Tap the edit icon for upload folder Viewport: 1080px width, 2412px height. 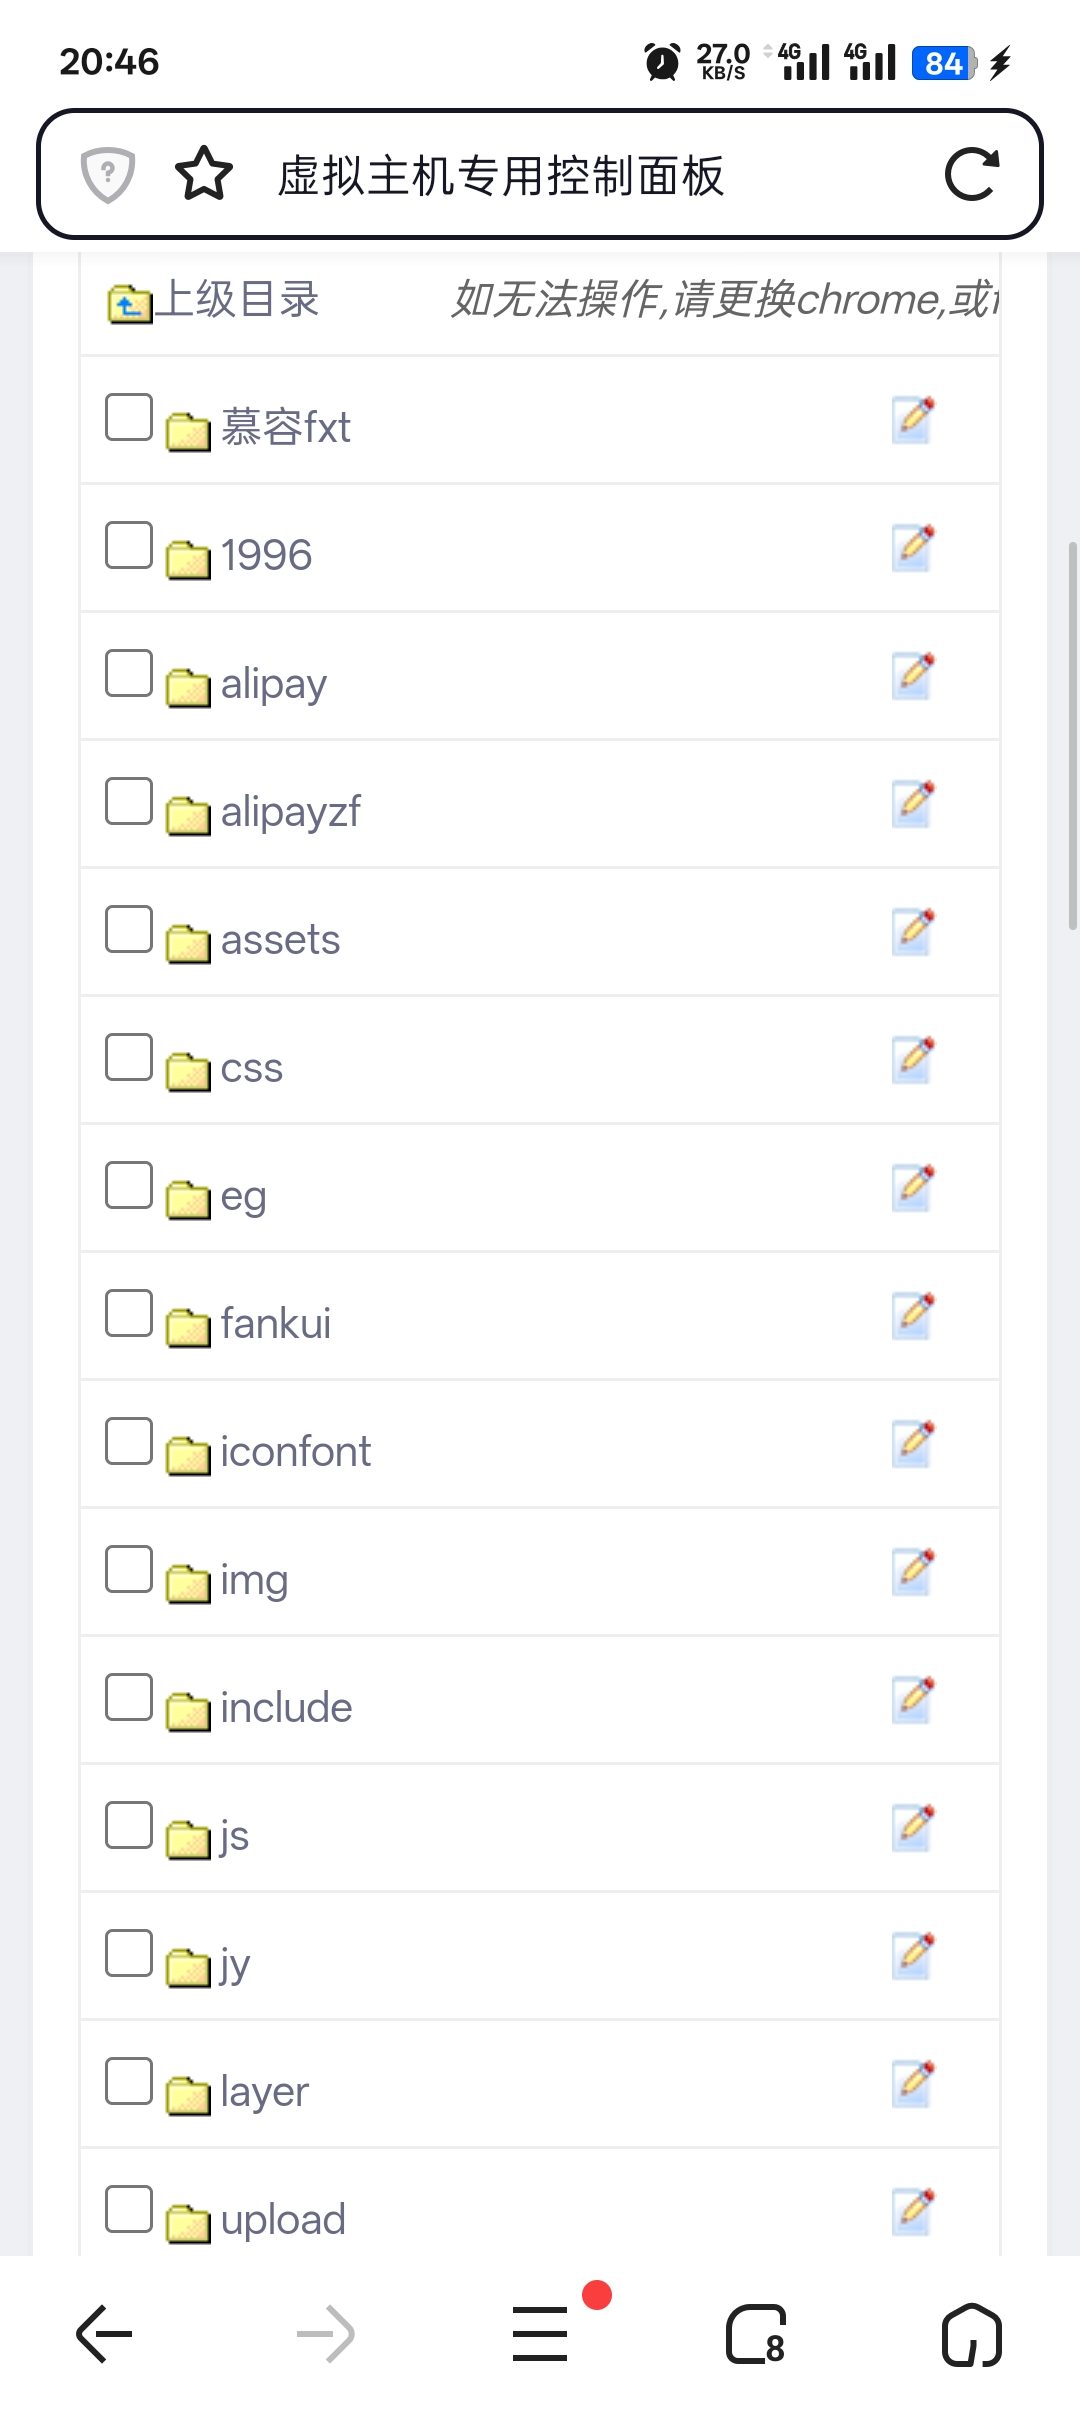point(912,2211)
